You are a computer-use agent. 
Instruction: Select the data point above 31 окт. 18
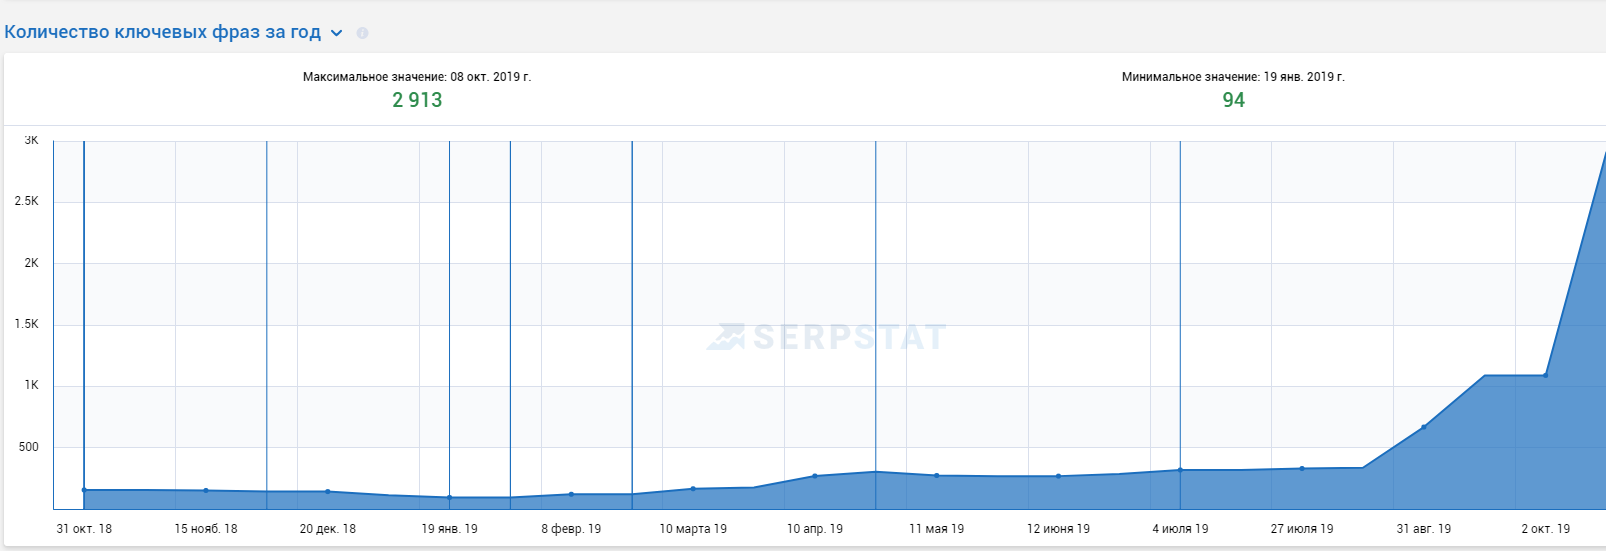(x=84, y=490)
